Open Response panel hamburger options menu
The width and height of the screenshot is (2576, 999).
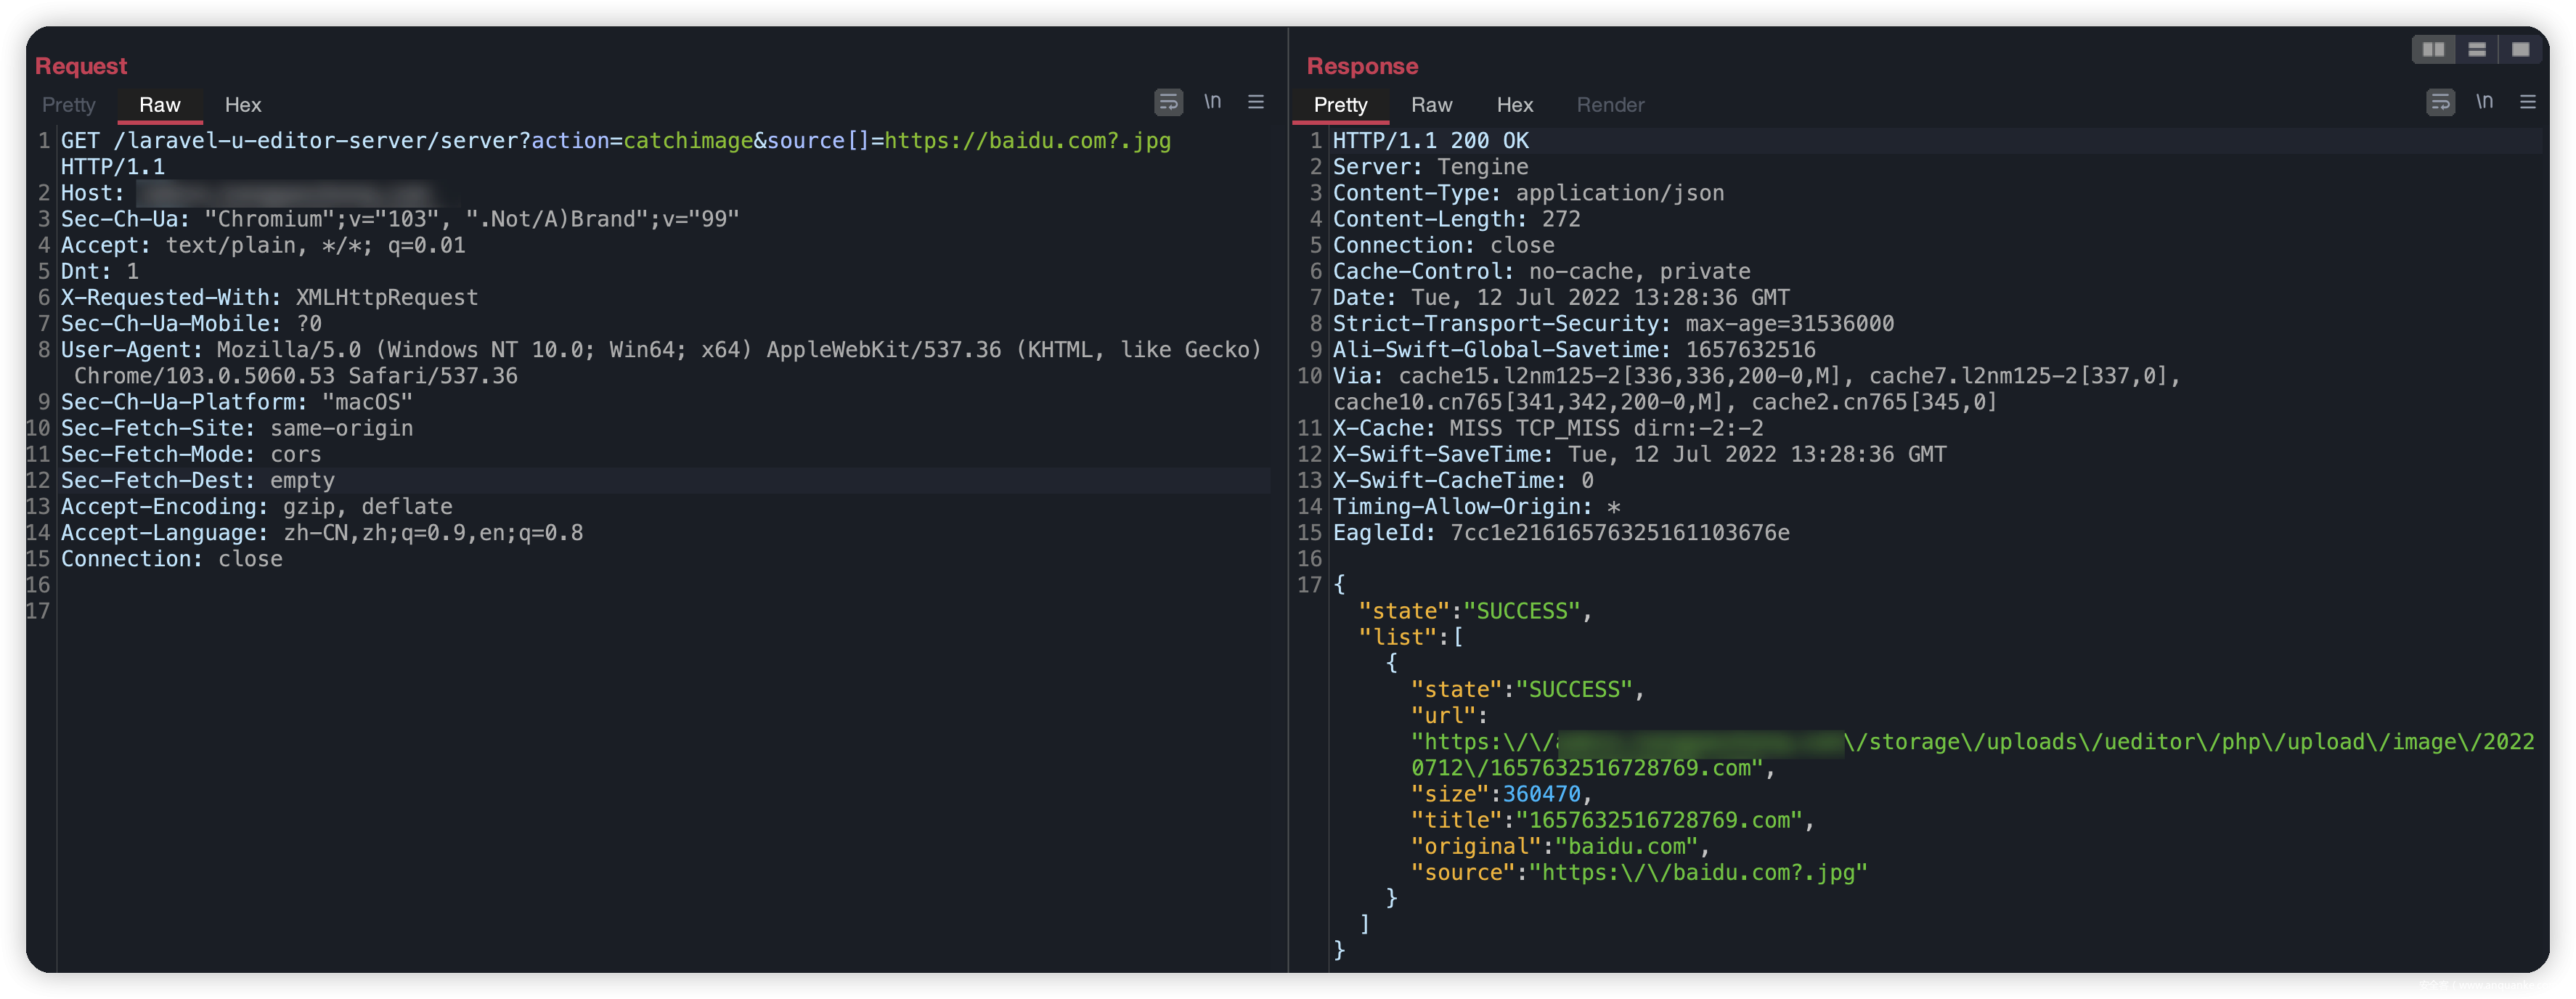pyautogui.click(x=2528, y=102)
